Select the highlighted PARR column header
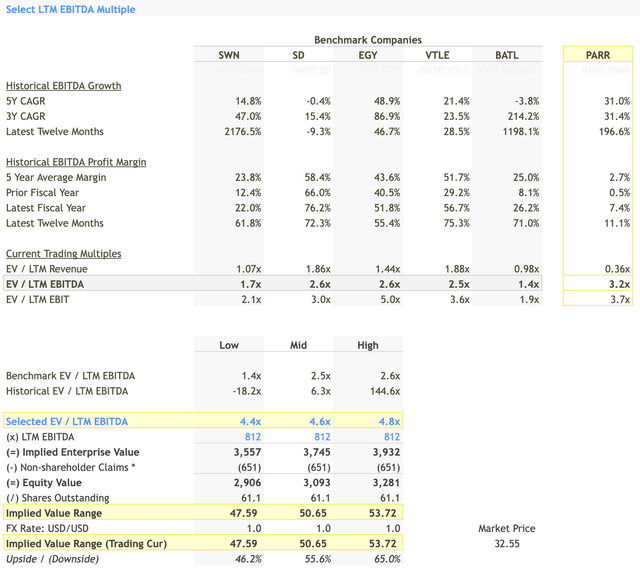Viewport: 640px width, 577px height. click(x=597, y=55)
